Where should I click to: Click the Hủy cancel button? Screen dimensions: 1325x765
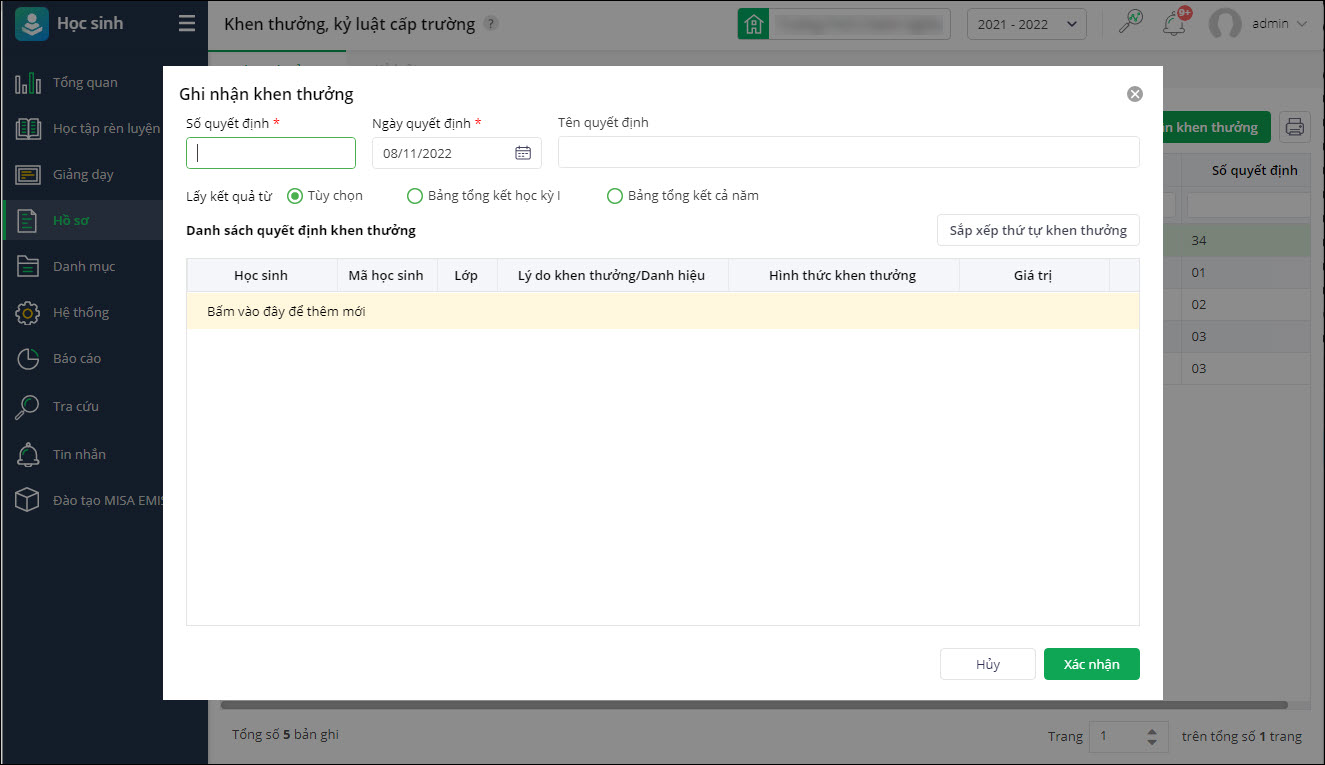(x=988, y=664)
